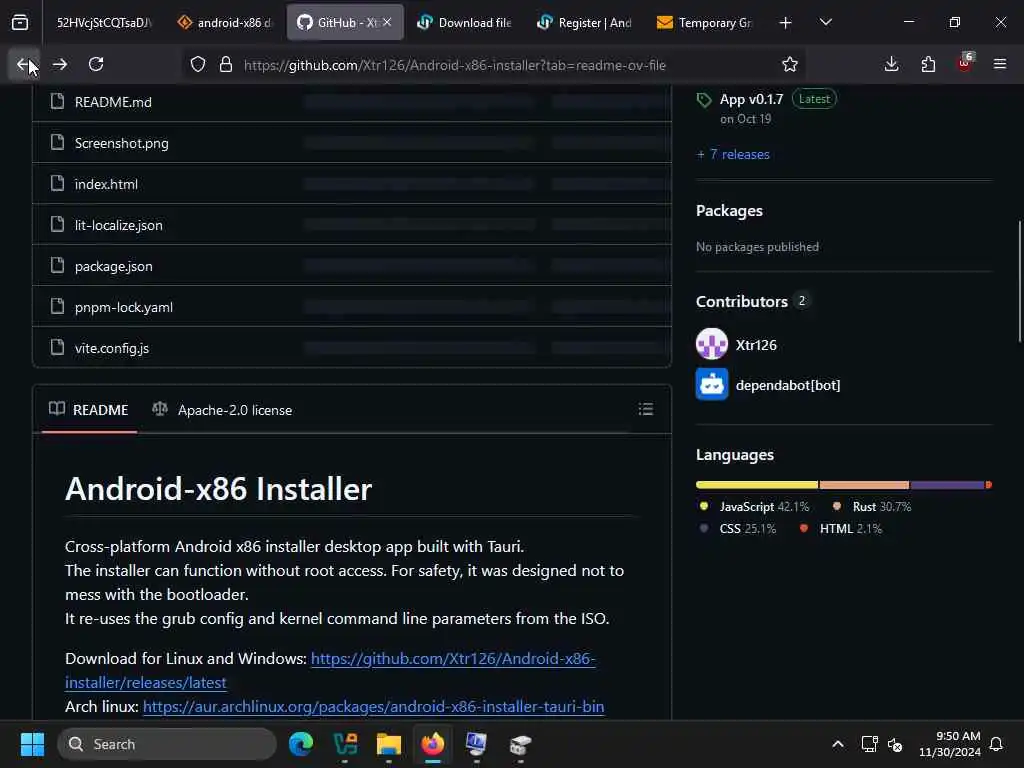The height and width of the screenshot is (768, 1024).
Task: Select the Apache-2.0 license tab
Action: point(222,410)
